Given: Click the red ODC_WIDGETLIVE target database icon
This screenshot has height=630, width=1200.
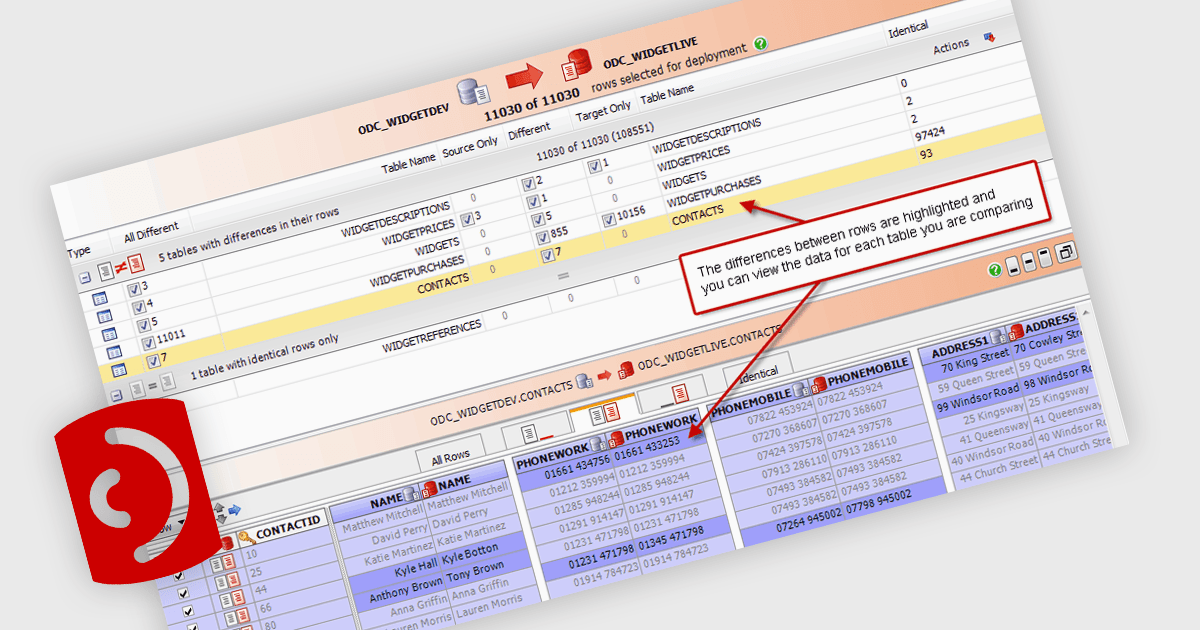Looking at the screenshot, I should (576, 65).
